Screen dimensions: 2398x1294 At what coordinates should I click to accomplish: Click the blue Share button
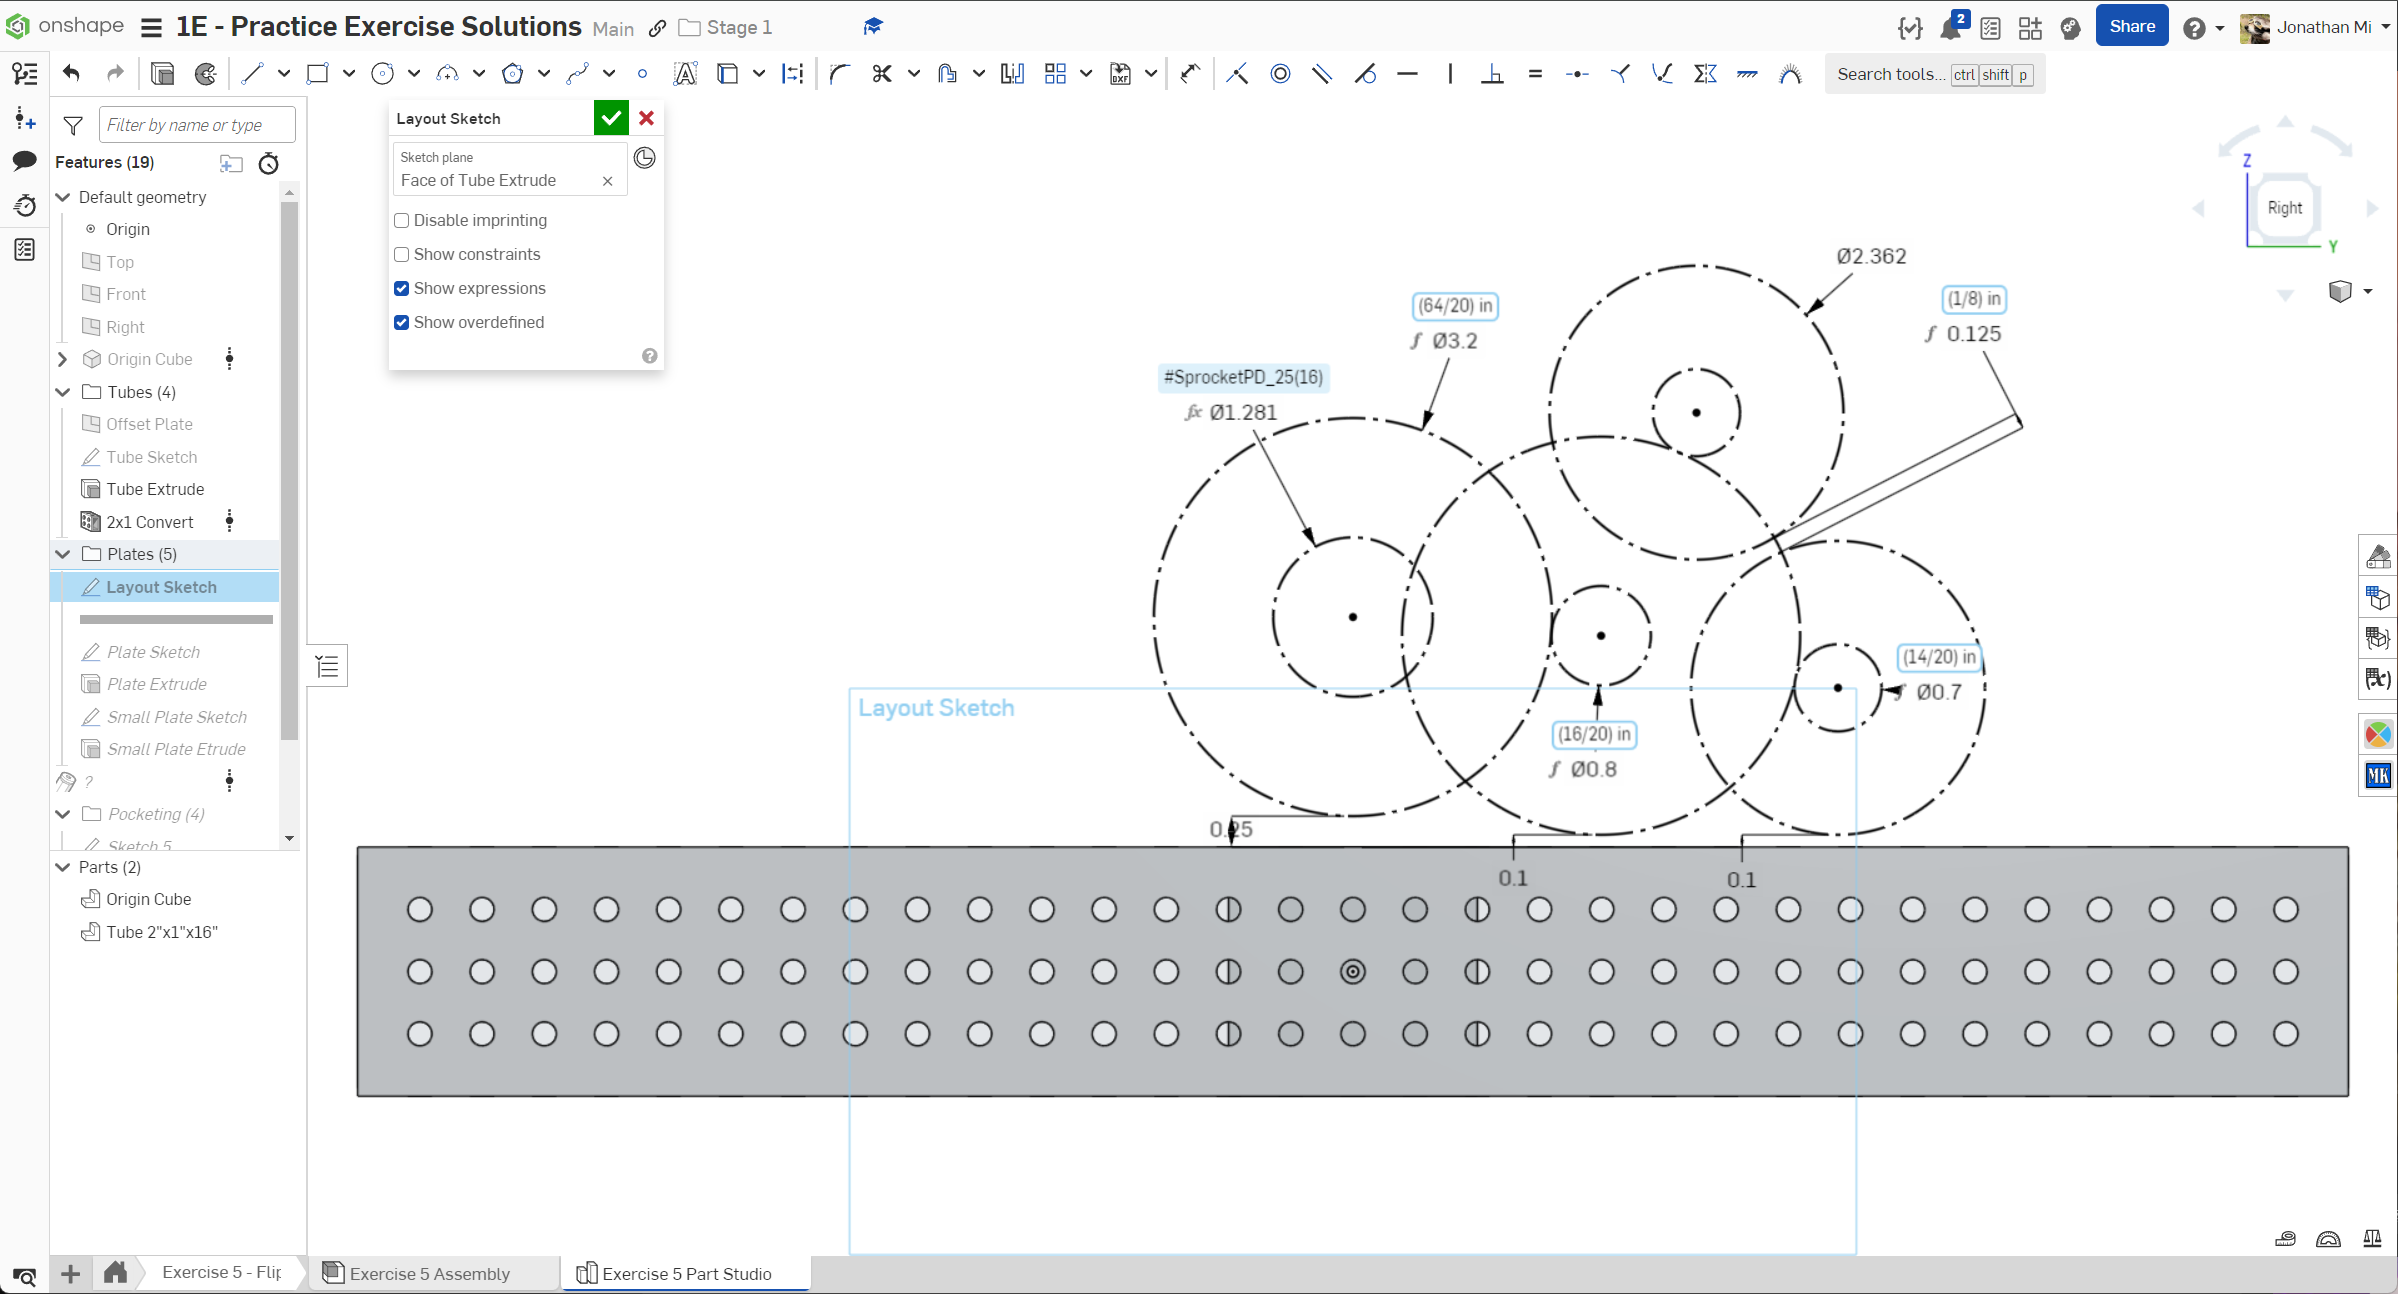point(2131,27)
